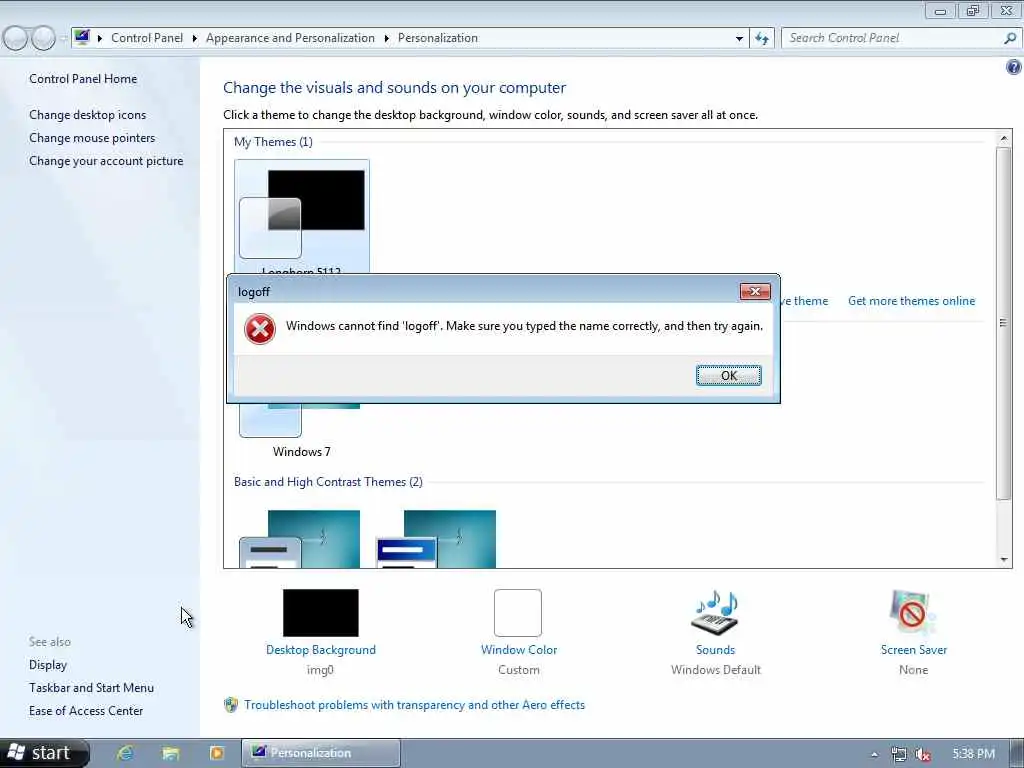
Task: Click the Forward navigation button
Action: pyautogui.click(x=43, y=39)
